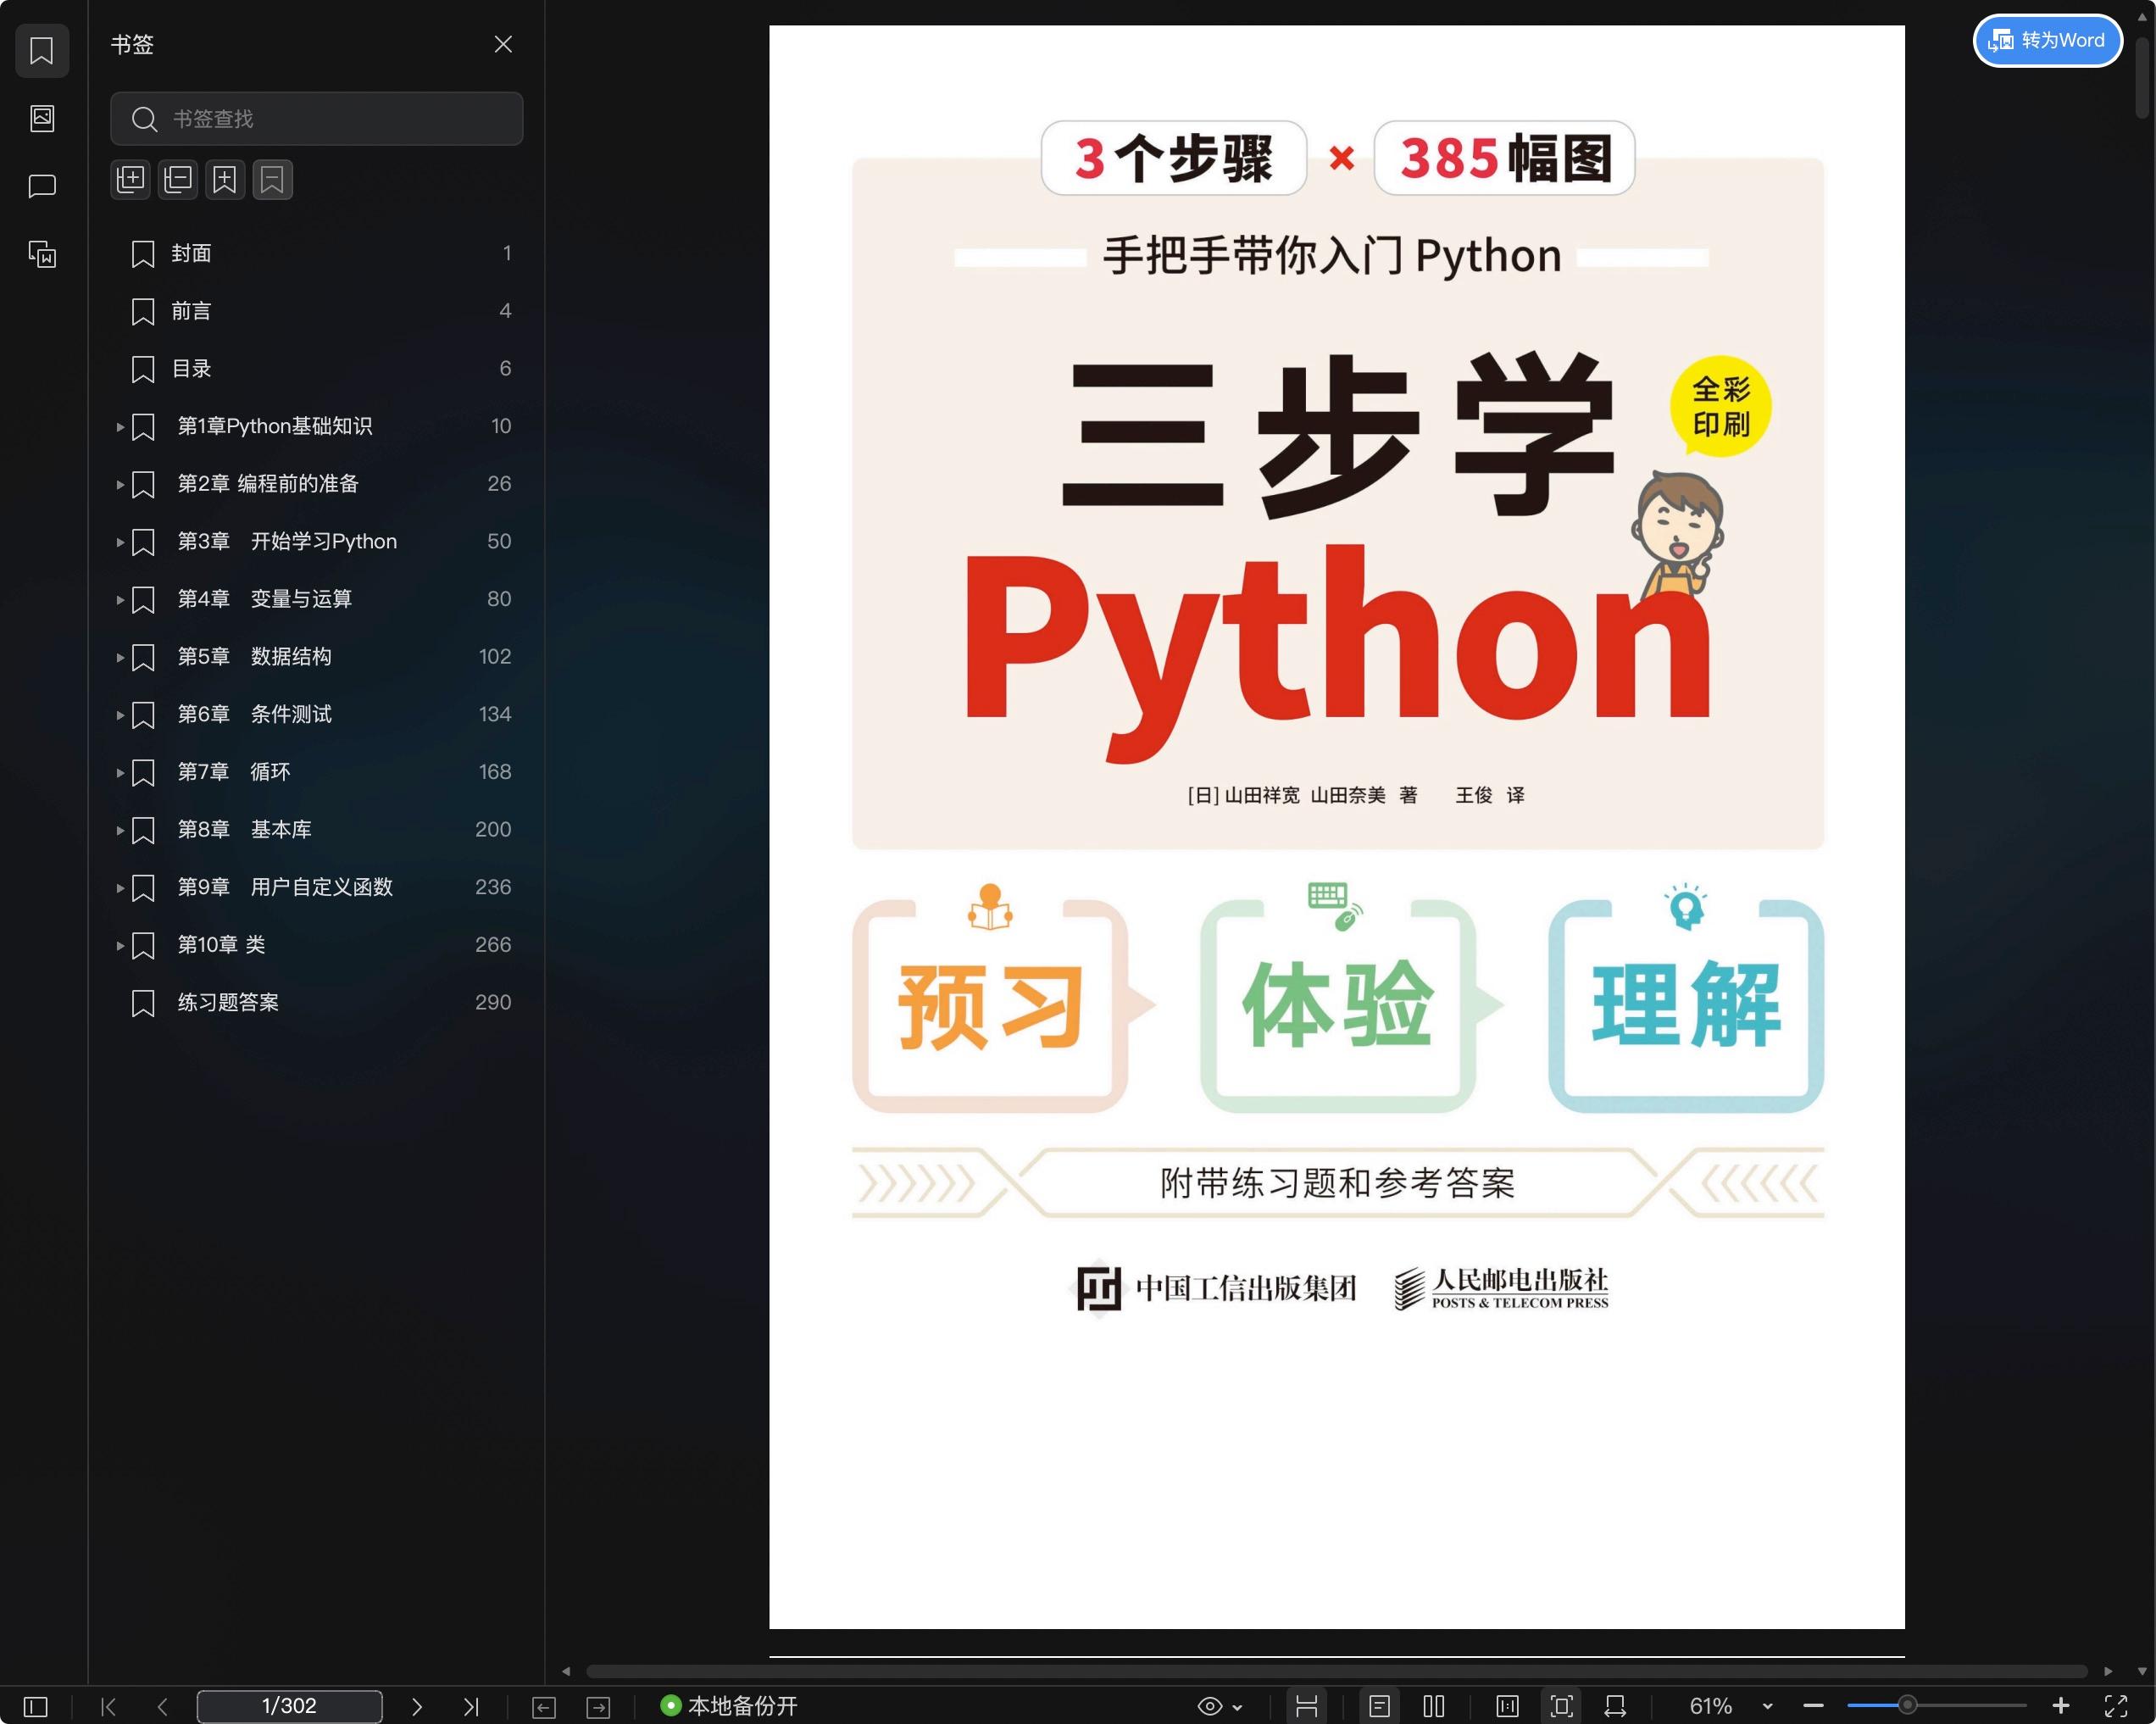Select the 封面 bookmark

coord(316,253)
